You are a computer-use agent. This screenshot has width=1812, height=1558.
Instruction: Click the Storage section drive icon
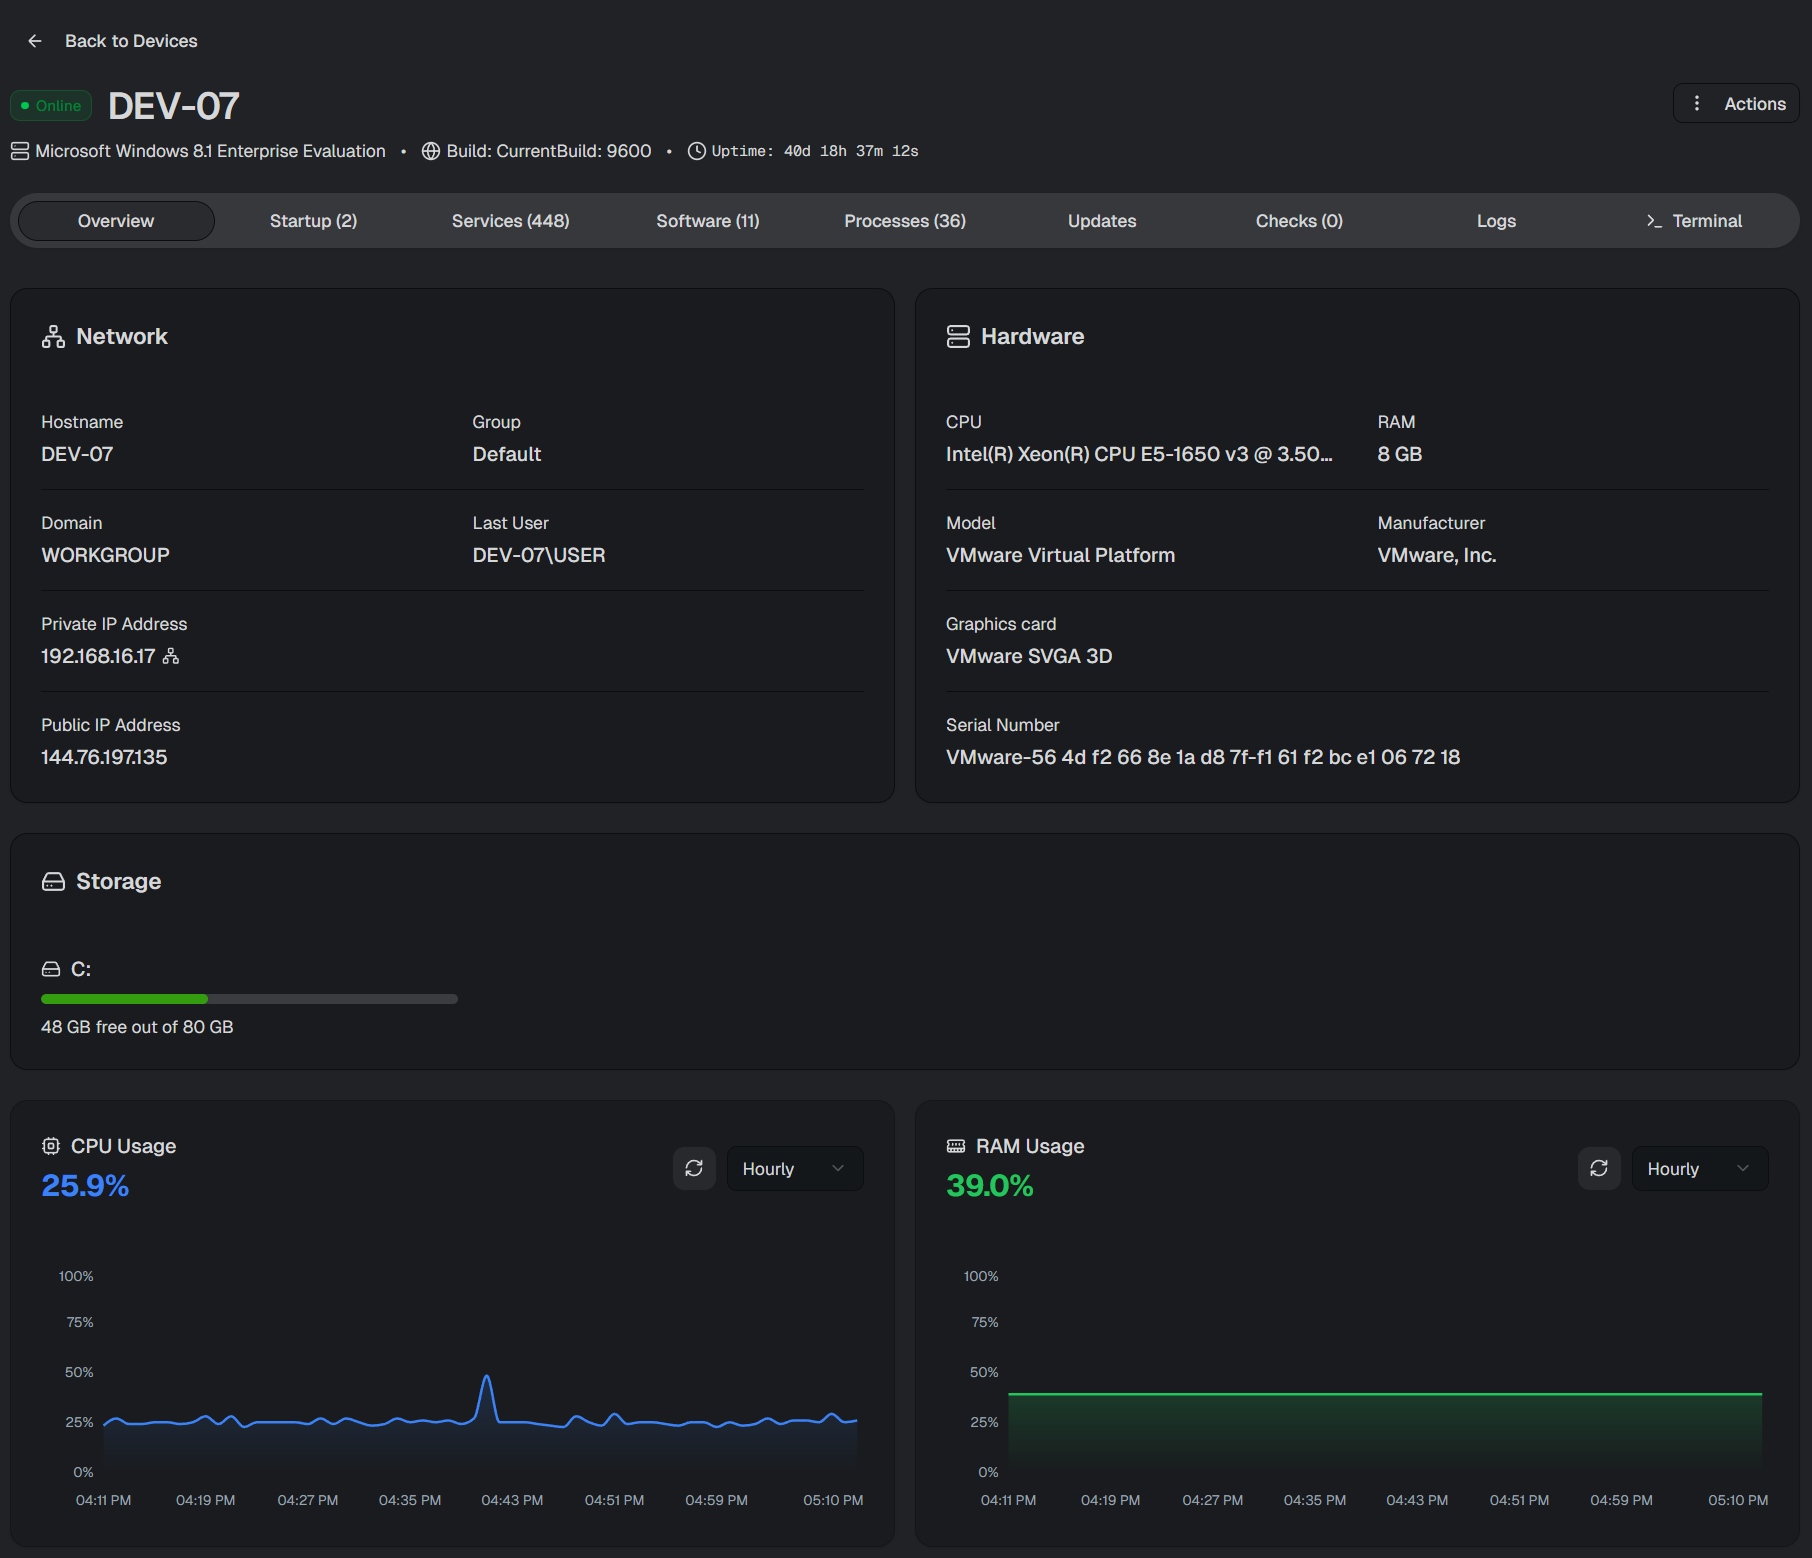point(53,882)
